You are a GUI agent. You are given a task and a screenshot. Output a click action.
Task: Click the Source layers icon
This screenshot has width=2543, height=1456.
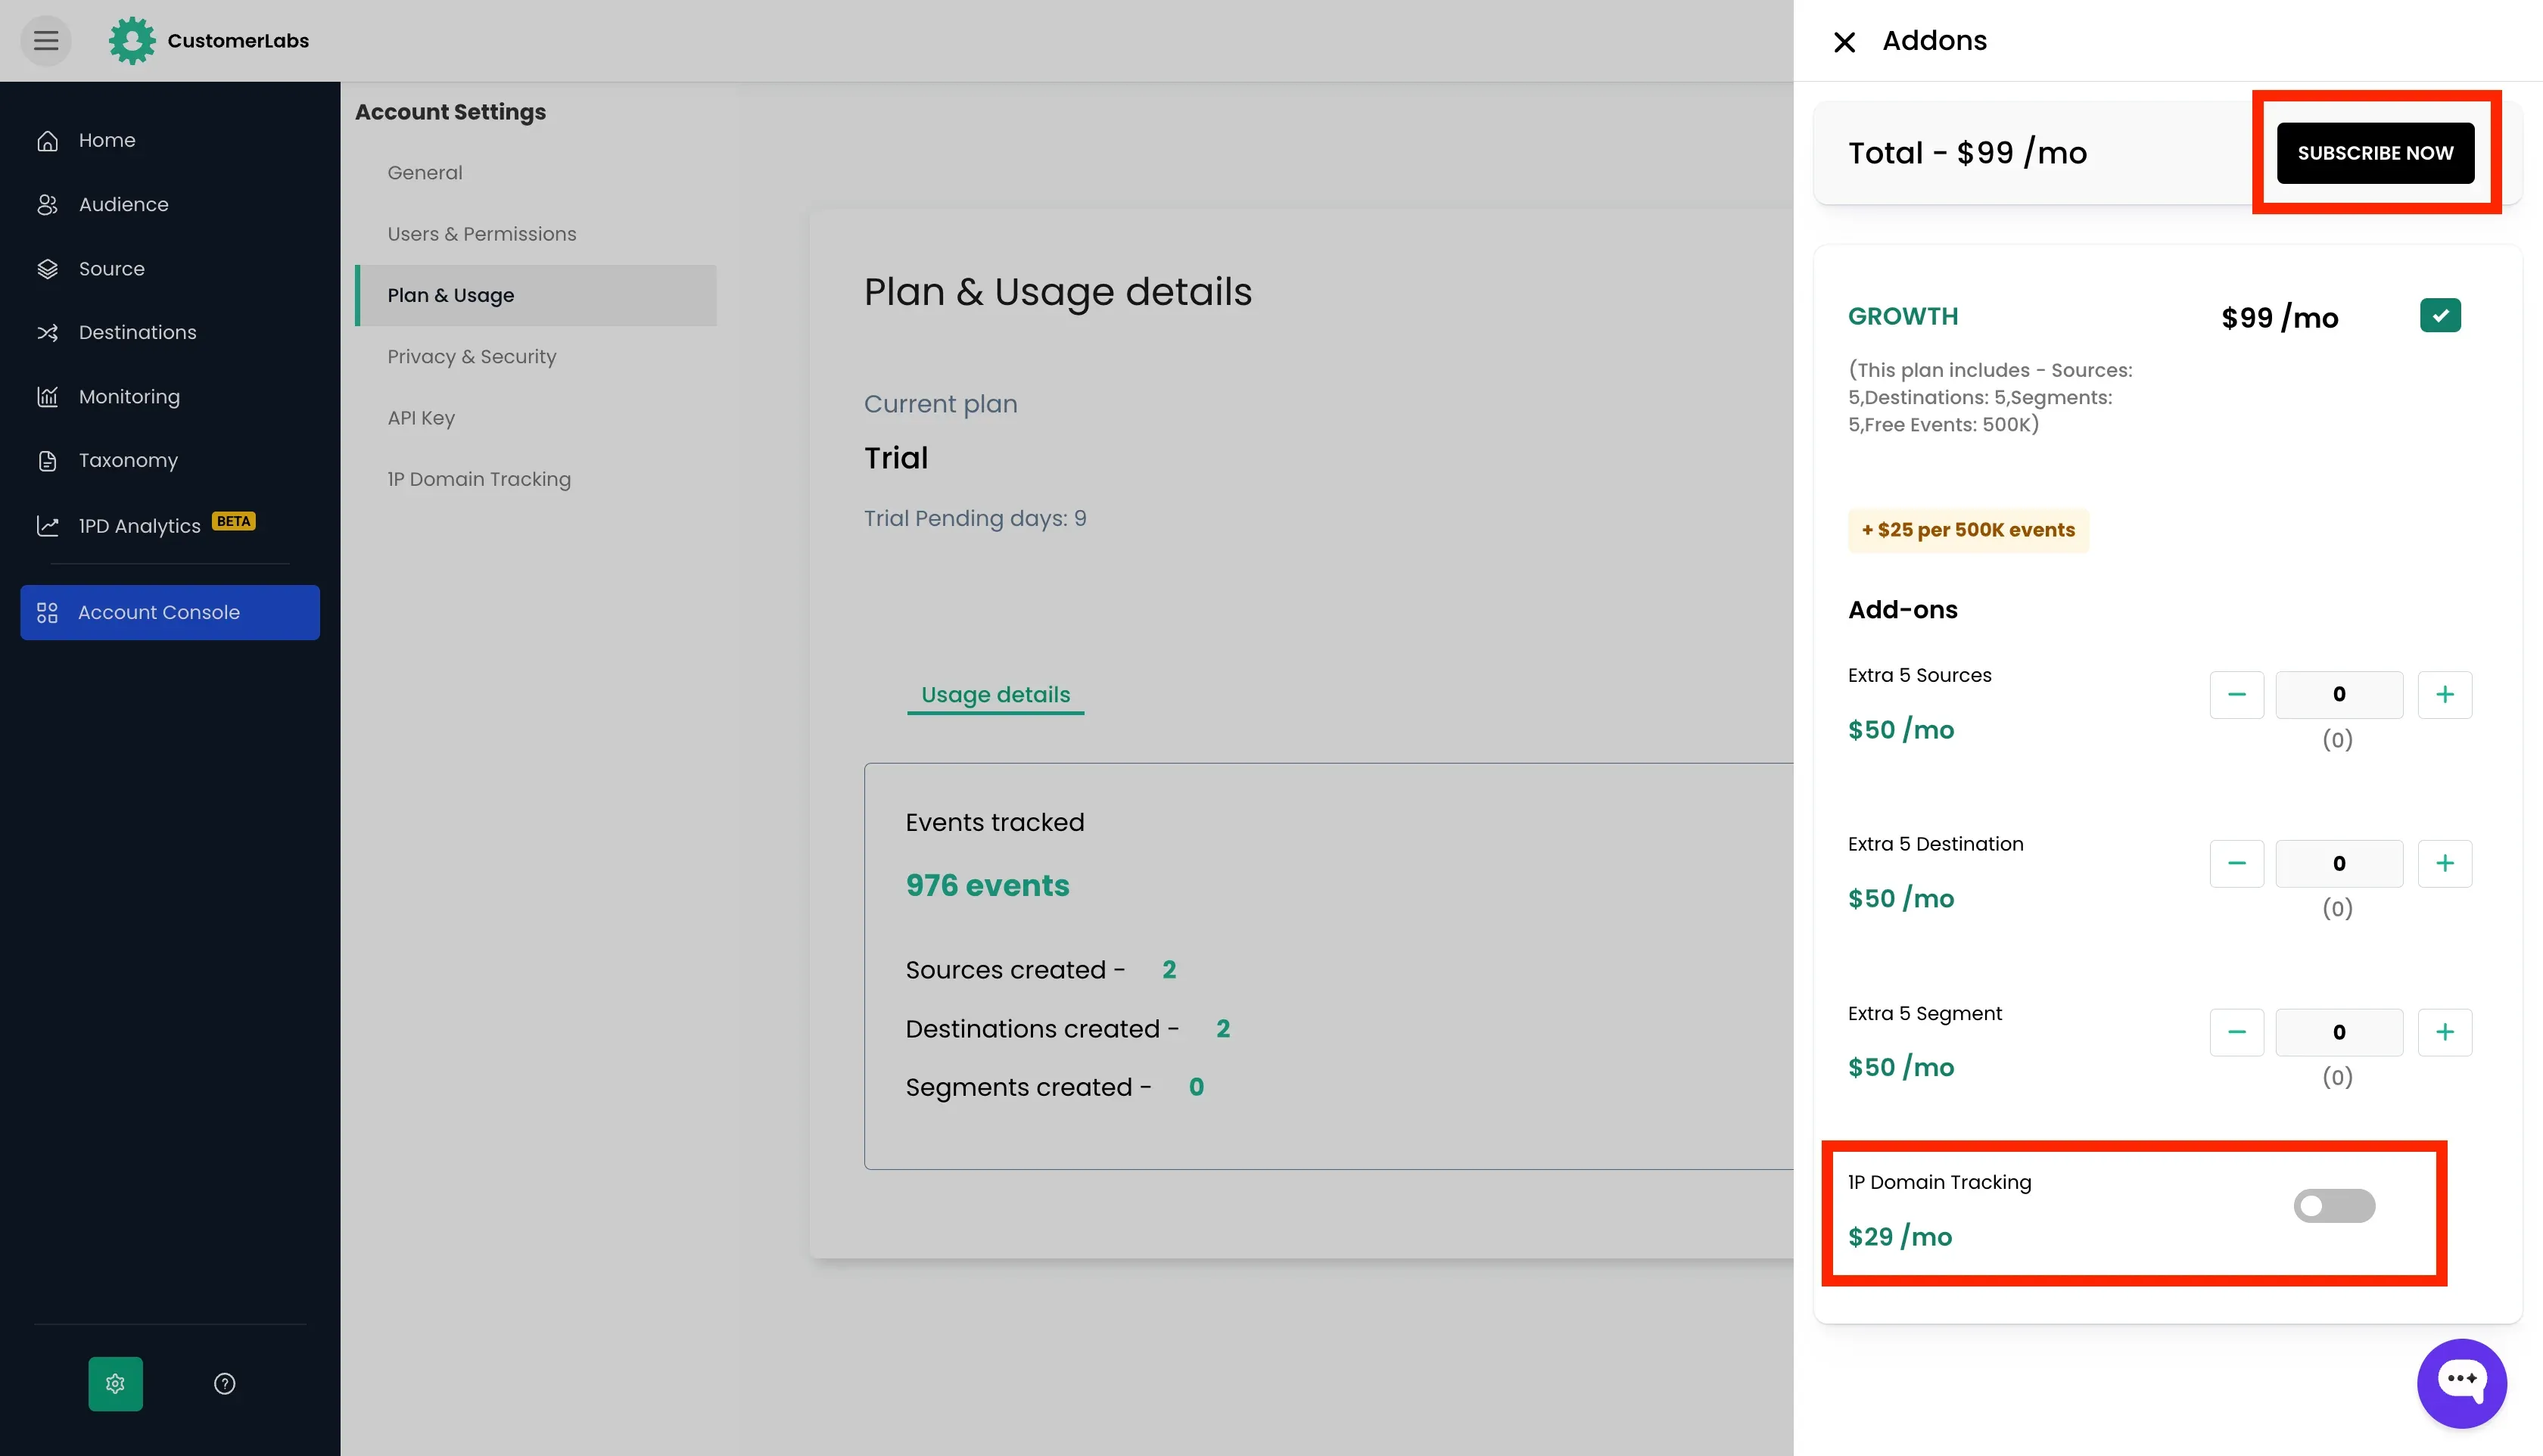(47, 269)
